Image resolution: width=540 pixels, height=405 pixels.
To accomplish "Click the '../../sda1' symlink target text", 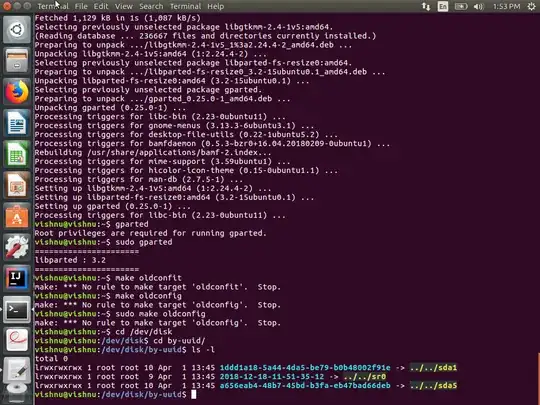I will point(433,368).
